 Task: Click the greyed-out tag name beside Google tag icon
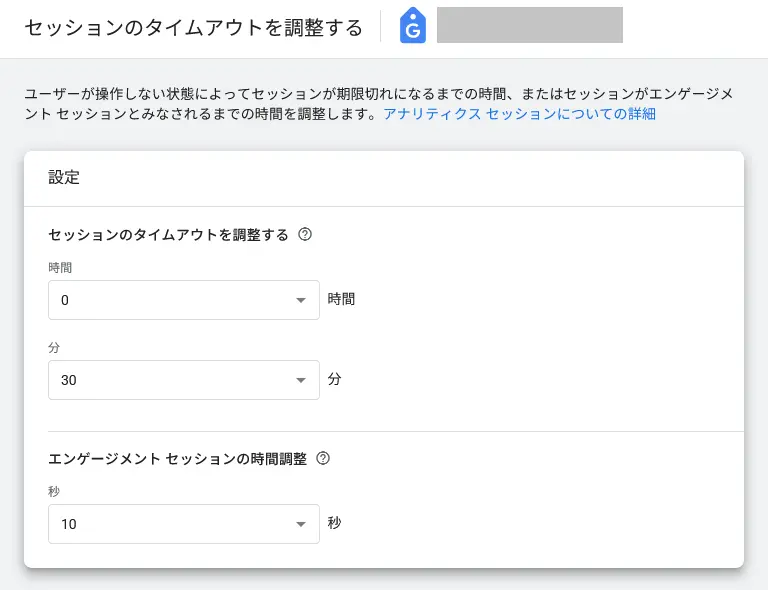529,25
